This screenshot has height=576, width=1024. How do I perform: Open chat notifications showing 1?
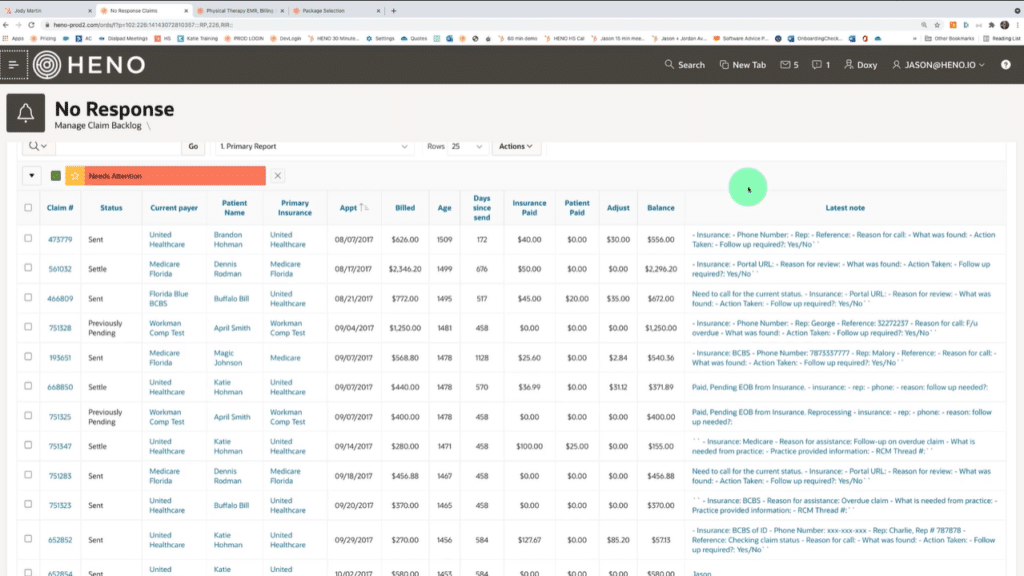tap(820, 65)
